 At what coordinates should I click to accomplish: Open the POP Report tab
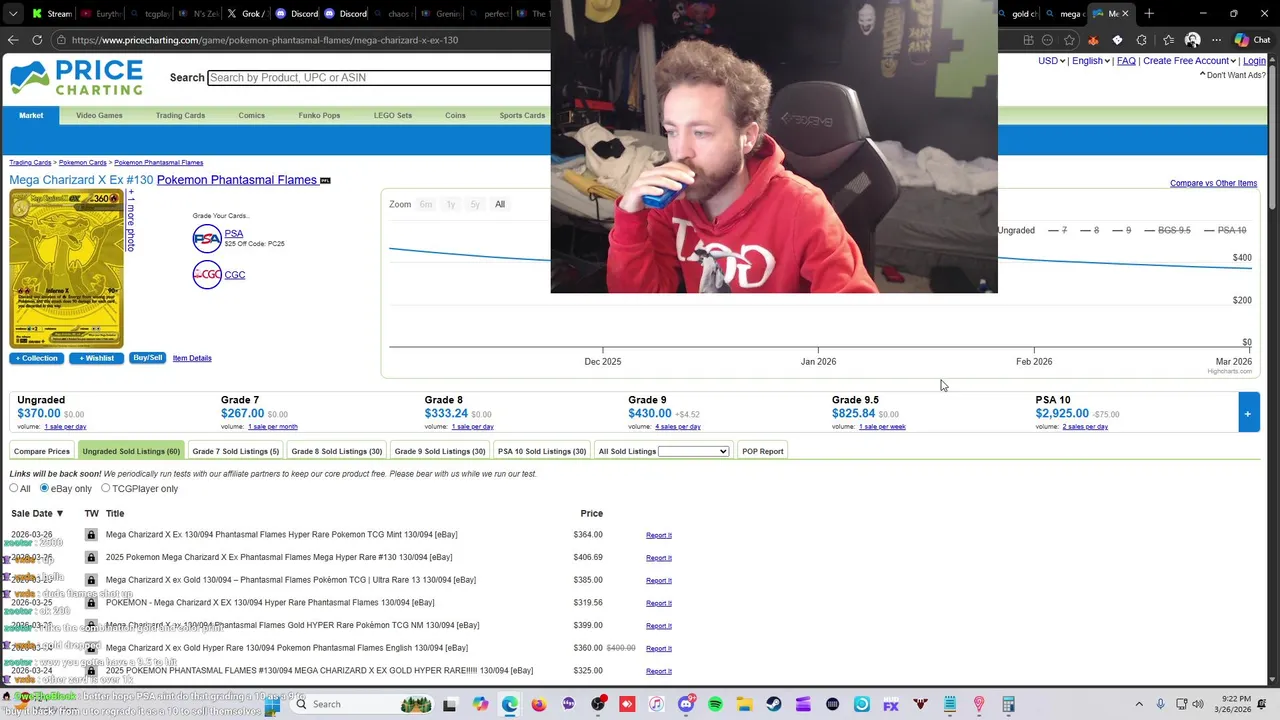pyautogui.click(x=763, y=451)
